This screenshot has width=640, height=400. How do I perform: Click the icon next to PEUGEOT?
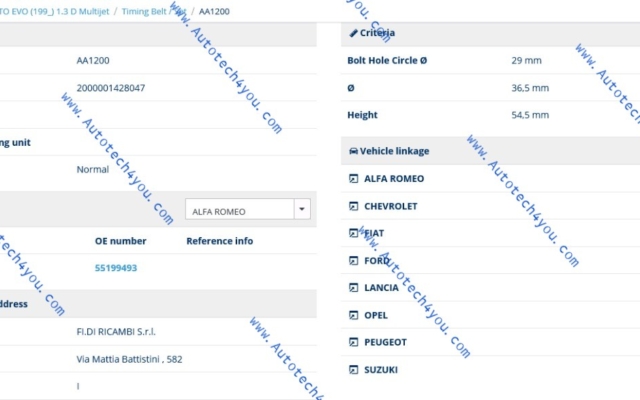click(x=353, y=342)
